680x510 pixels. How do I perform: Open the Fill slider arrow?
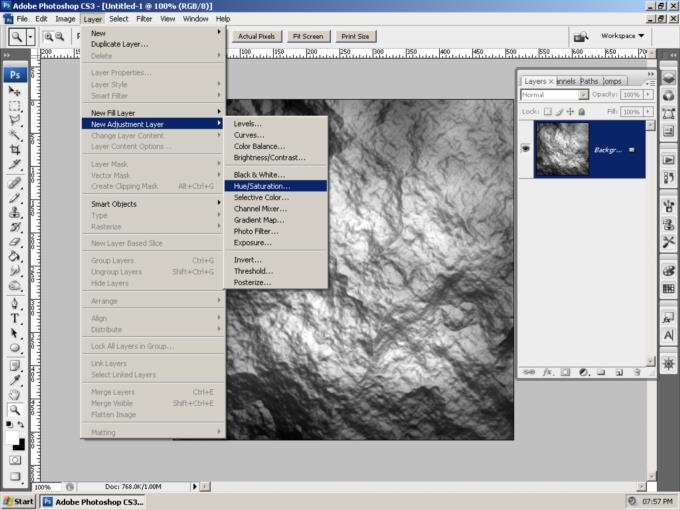(x=648, y=111)
